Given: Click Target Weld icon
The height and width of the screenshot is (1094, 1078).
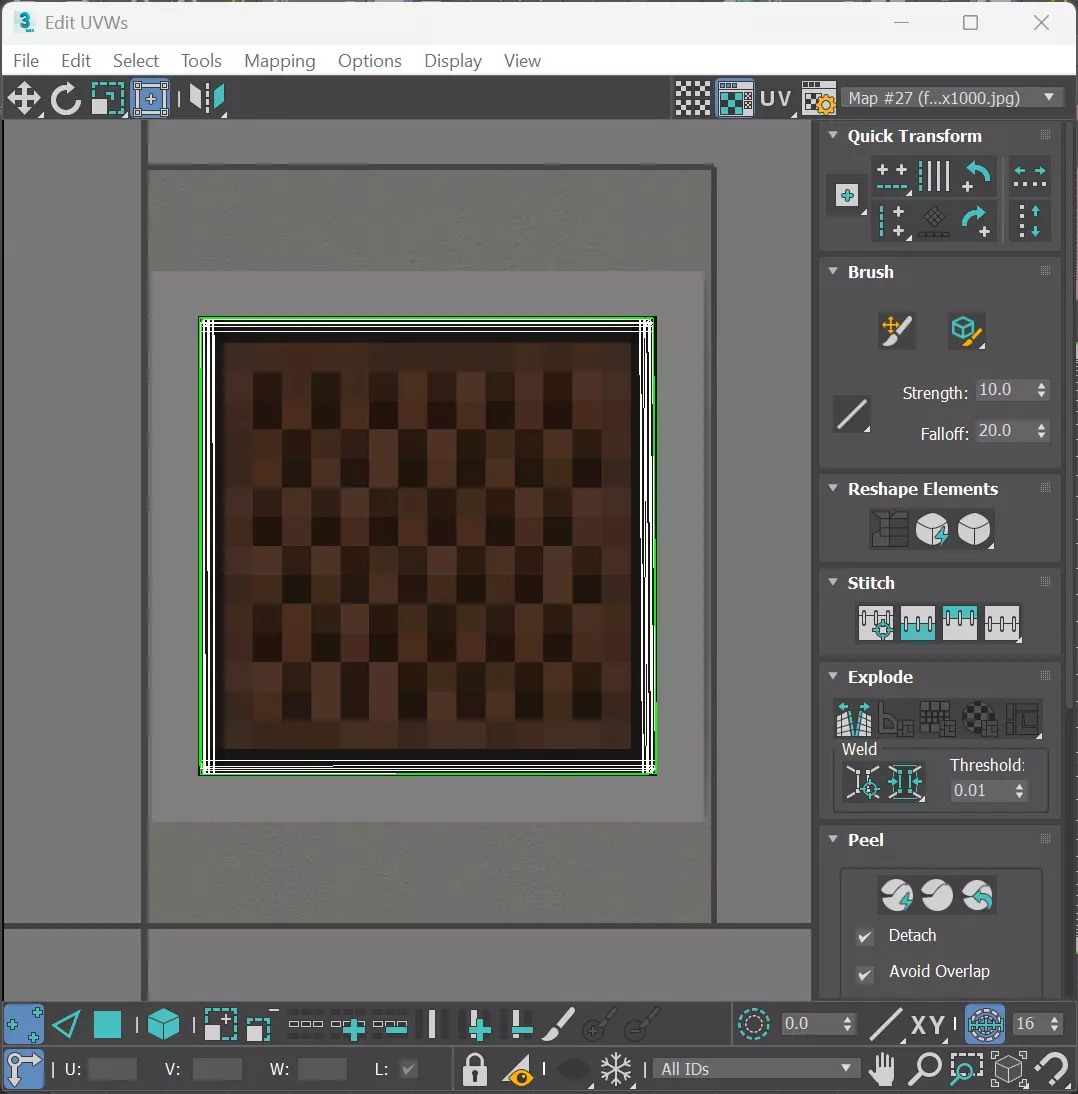Looking at the screenshot, I should point(863,782).
